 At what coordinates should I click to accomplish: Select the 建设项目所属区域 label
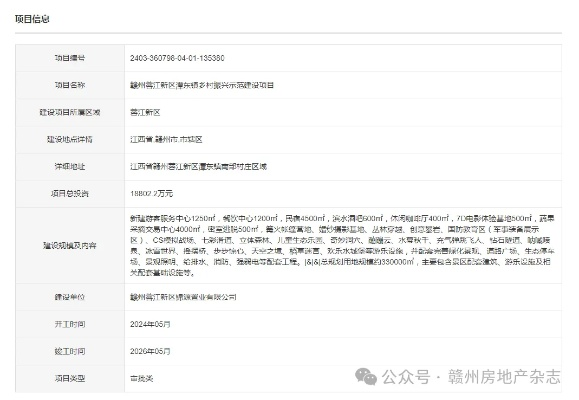tap(70, 112)
